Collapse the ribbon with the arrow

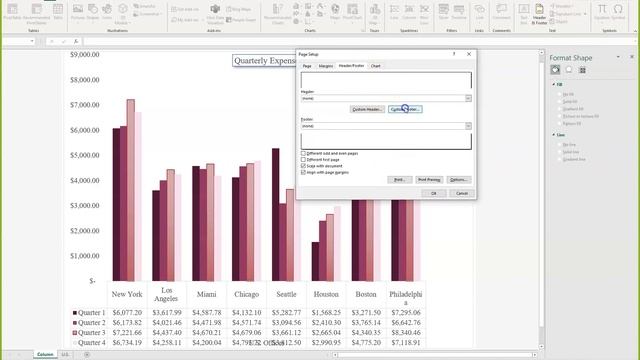click(635, 31)
